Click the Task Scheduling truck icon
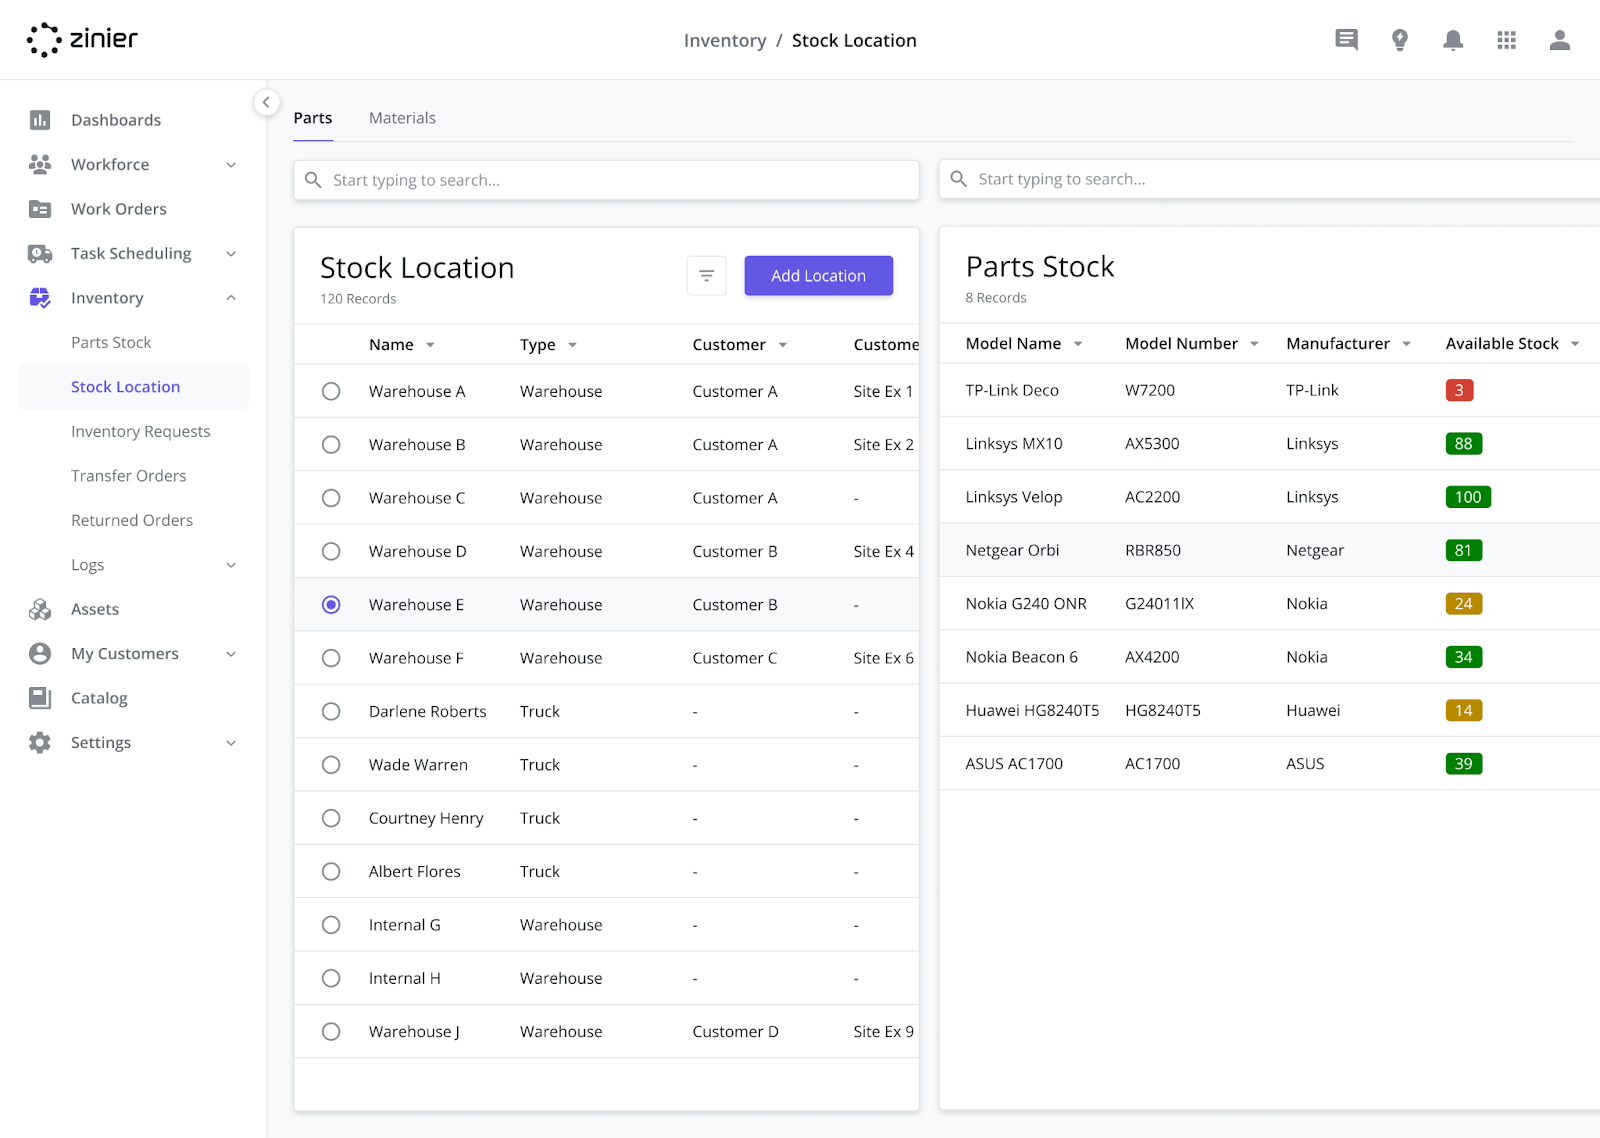This screenshot has width=1600, height=1138. (x=40, y=254)
